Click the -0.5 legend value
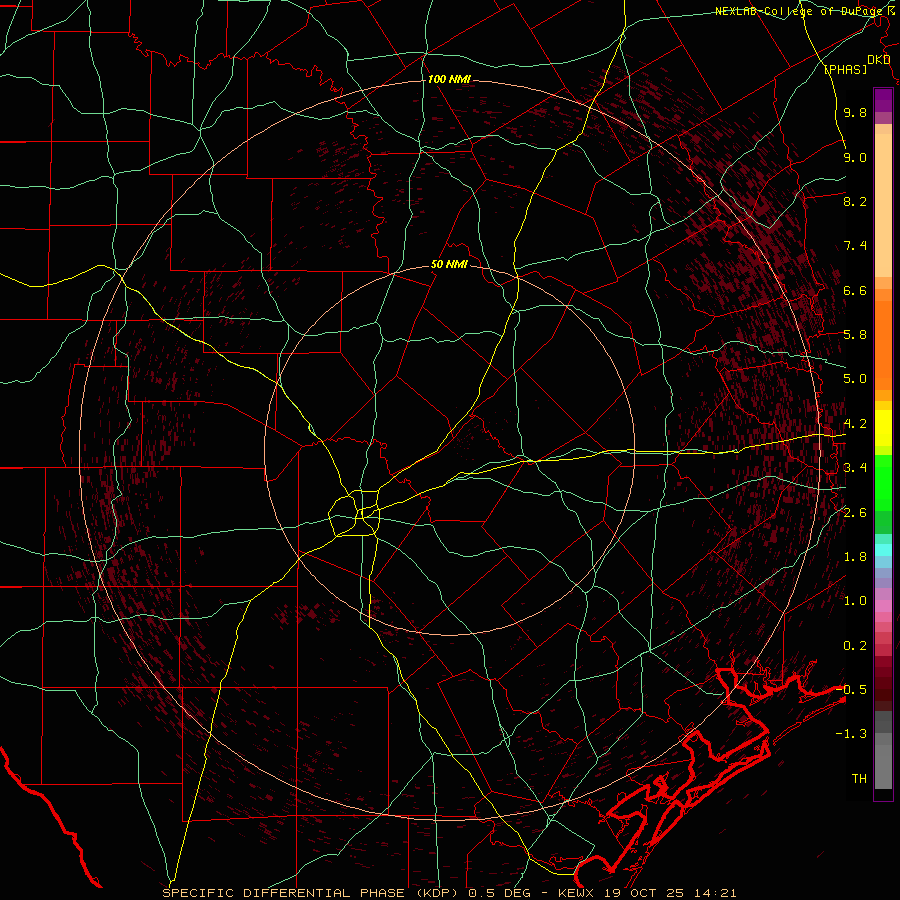 [851, 690]
